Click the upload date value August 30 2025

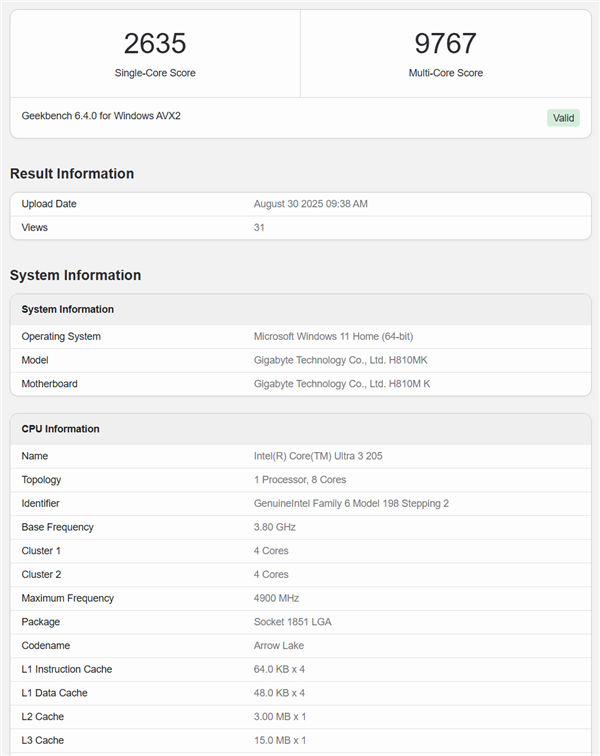(310, 204)
